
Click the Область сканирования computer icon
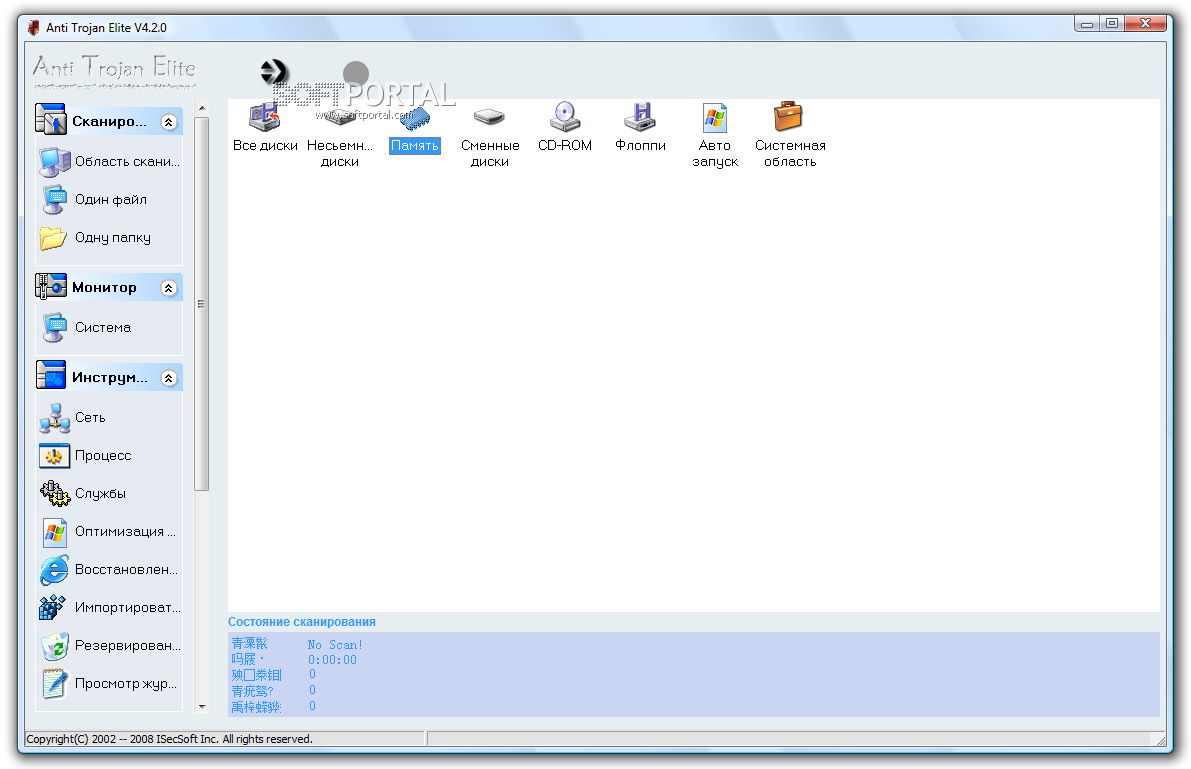pos(55,162)
